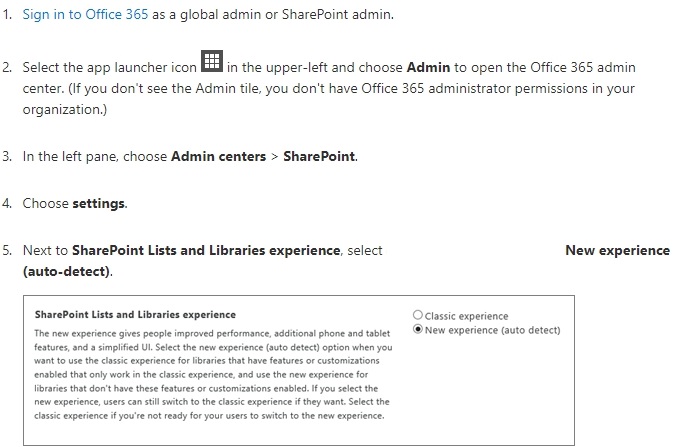
Task: Click the step 3 list number
Action: pyautogui.click(x=8, y=157)
